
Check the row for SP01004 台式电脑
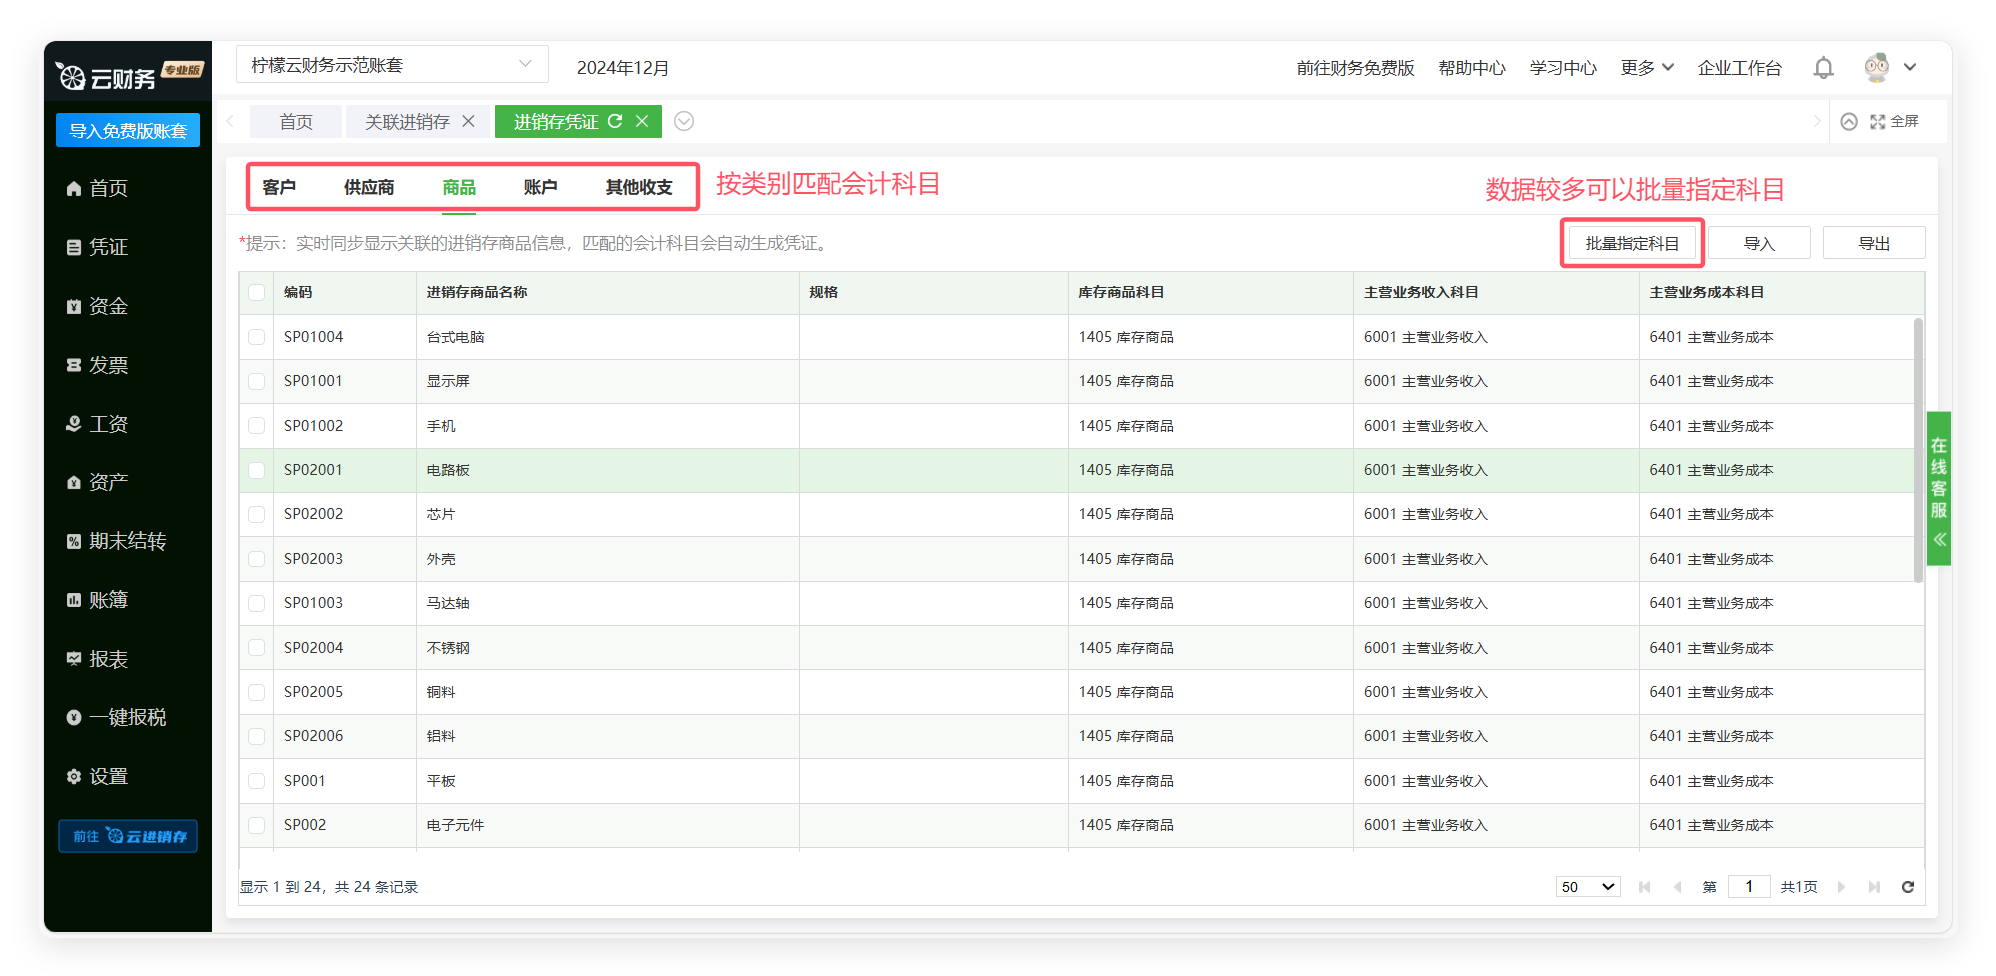257,337
